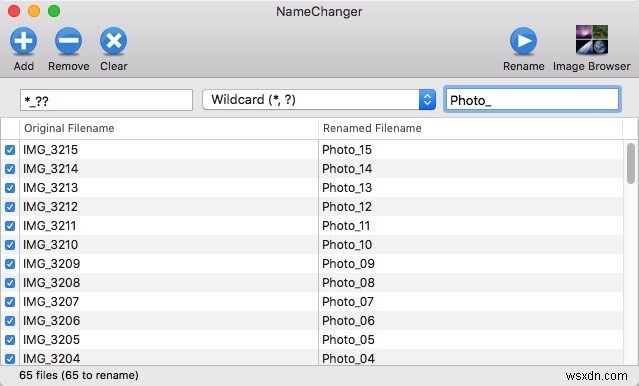The height and width of the screenshot is (386, 639).
Task: Select the IMG_3207 original filename
Action: (x=51, y=302)
